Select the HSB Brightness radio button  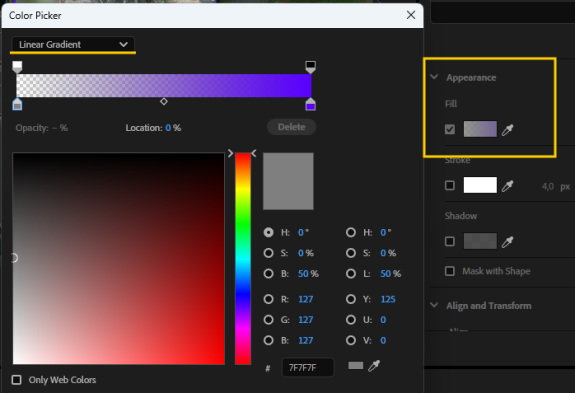(x=268, y=273)
